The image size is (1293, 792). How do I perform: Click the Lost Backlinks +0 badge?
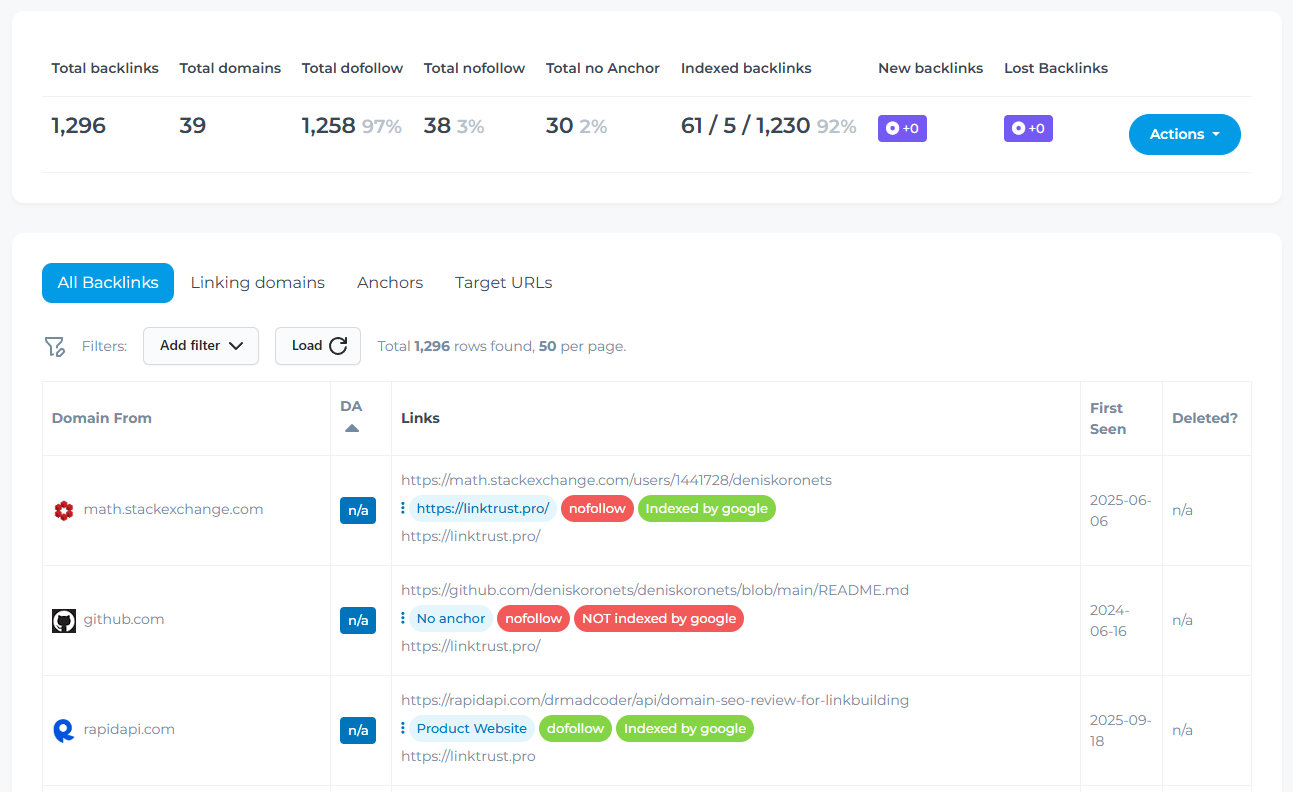(x=1028, y=129)
